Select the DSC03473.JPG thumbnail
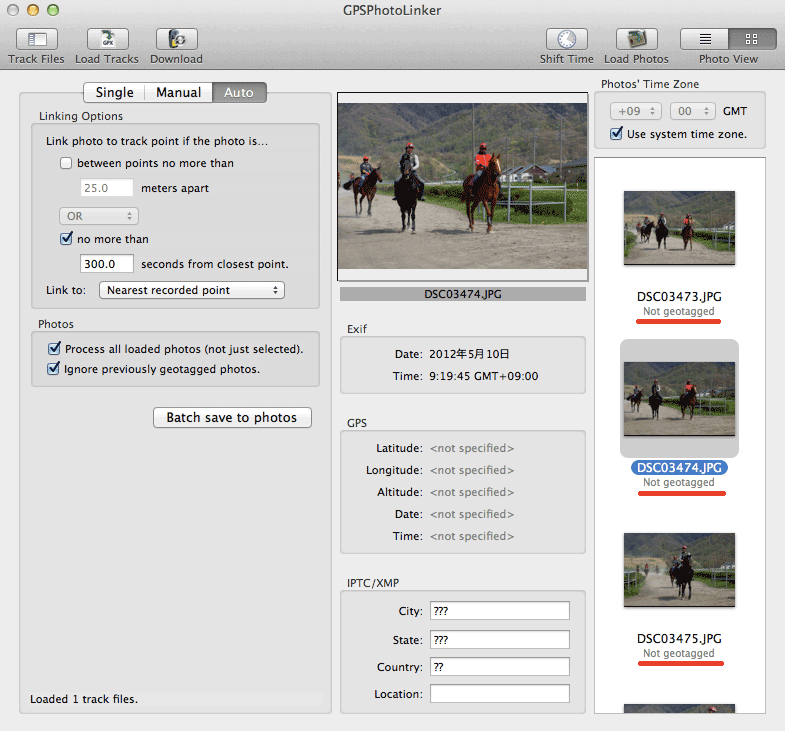This screenshot has width=785, height=731. coord(679,228)
